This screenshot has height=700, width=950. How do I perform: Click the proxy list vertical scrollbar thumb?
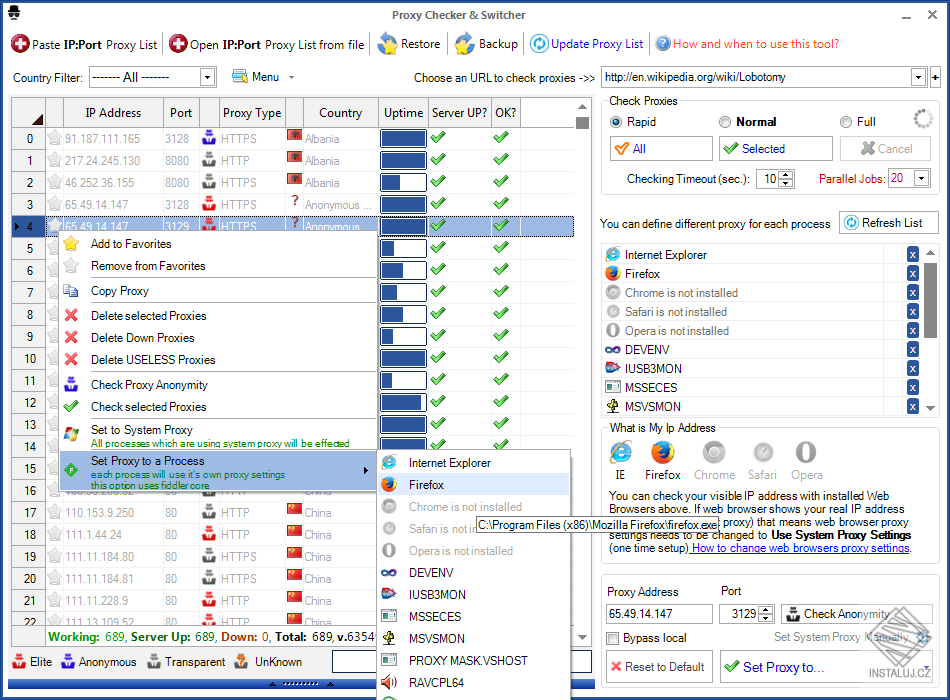click(x=582, y=123)
